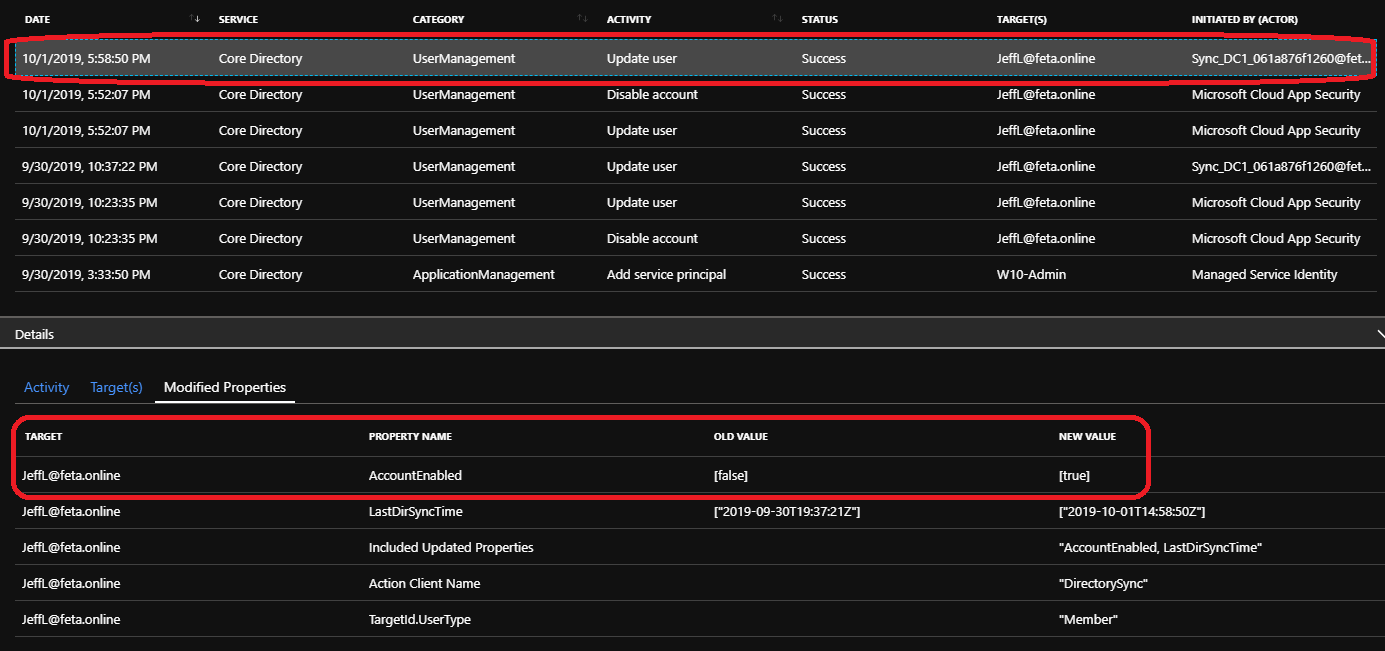Select the Add service principal log entry
Image resolution: width=1385 pixels, height=651 pixels.
pos(666,274)
